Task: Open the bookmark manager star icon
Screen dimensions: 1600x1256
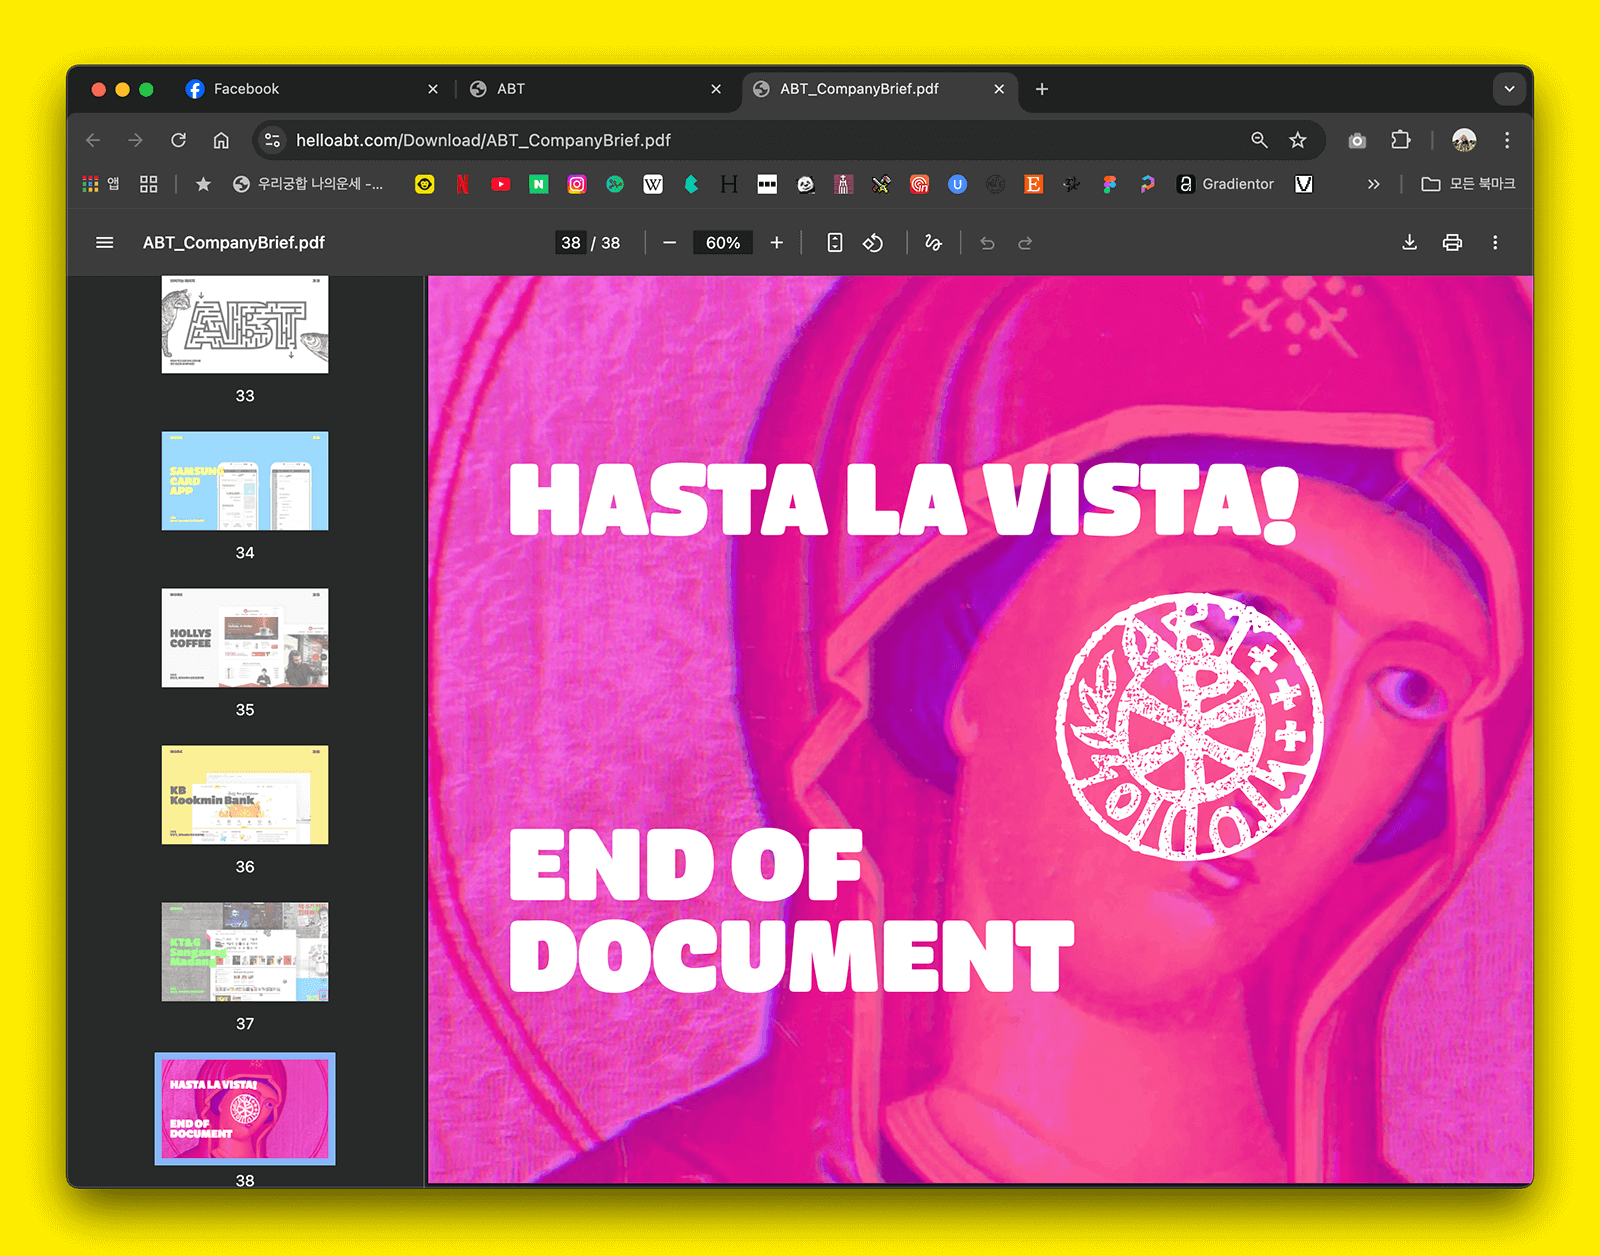Action: tap(203, 184)
